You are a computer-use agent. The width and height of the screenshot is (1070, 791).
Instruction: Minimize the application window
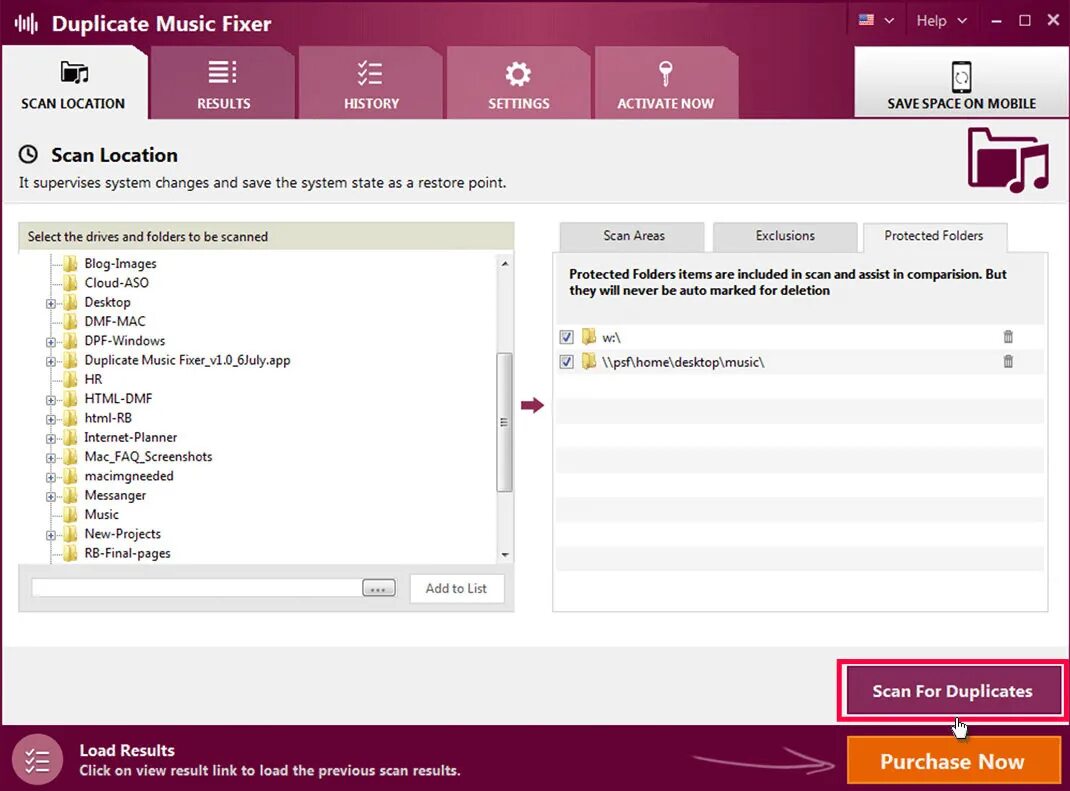click(x=997, y=21)
